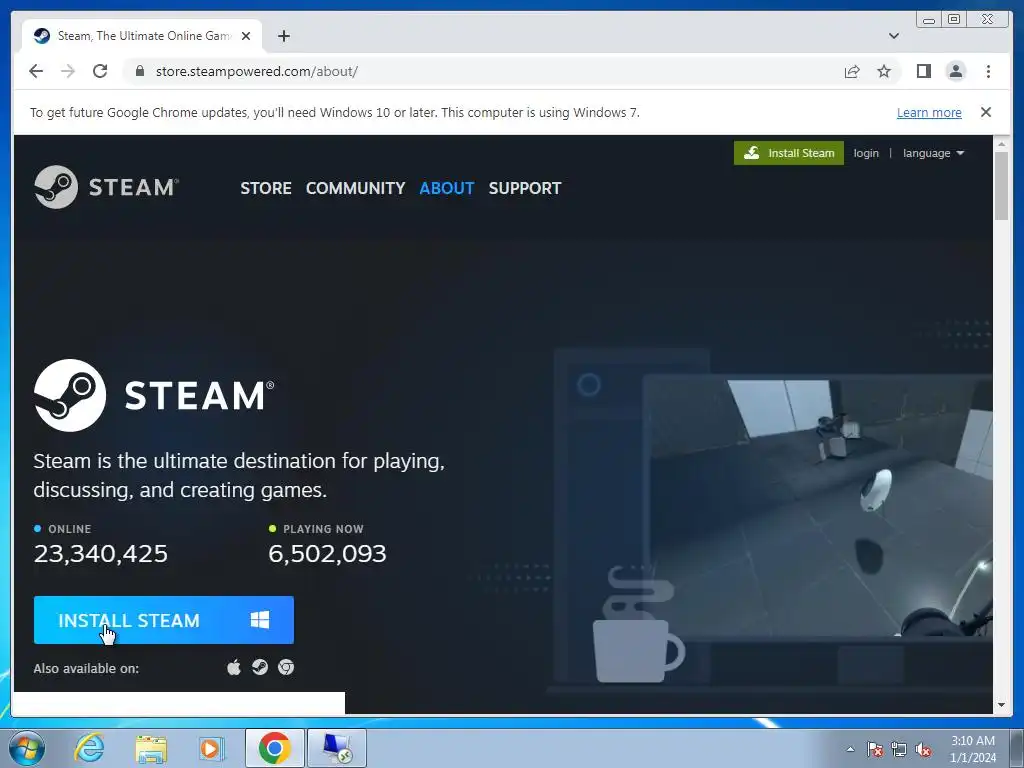Screen dimensions: 1024x768
Task: Click the page vertical scrollbar thumb
Action: click(1001, 185)
